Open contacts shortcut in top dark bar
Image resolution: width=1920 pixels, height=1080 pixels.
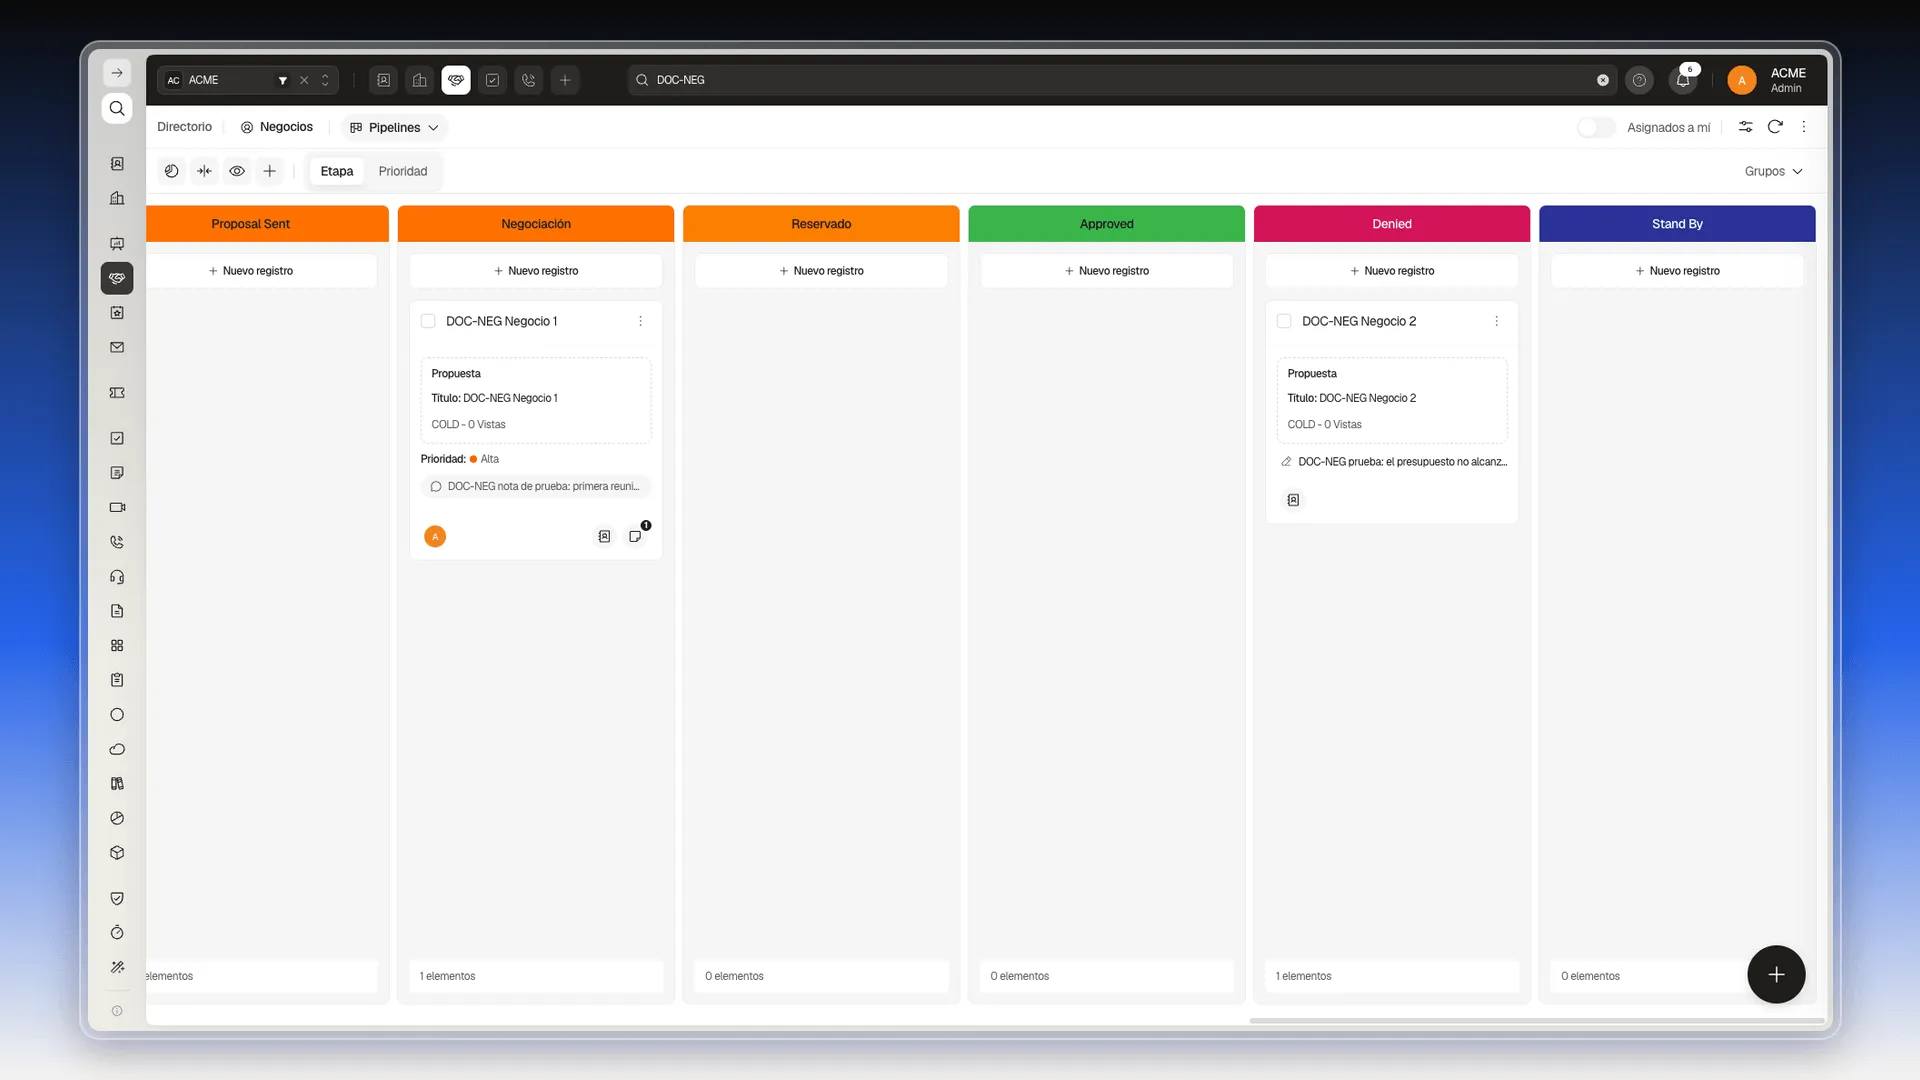(x=384, y=80)
